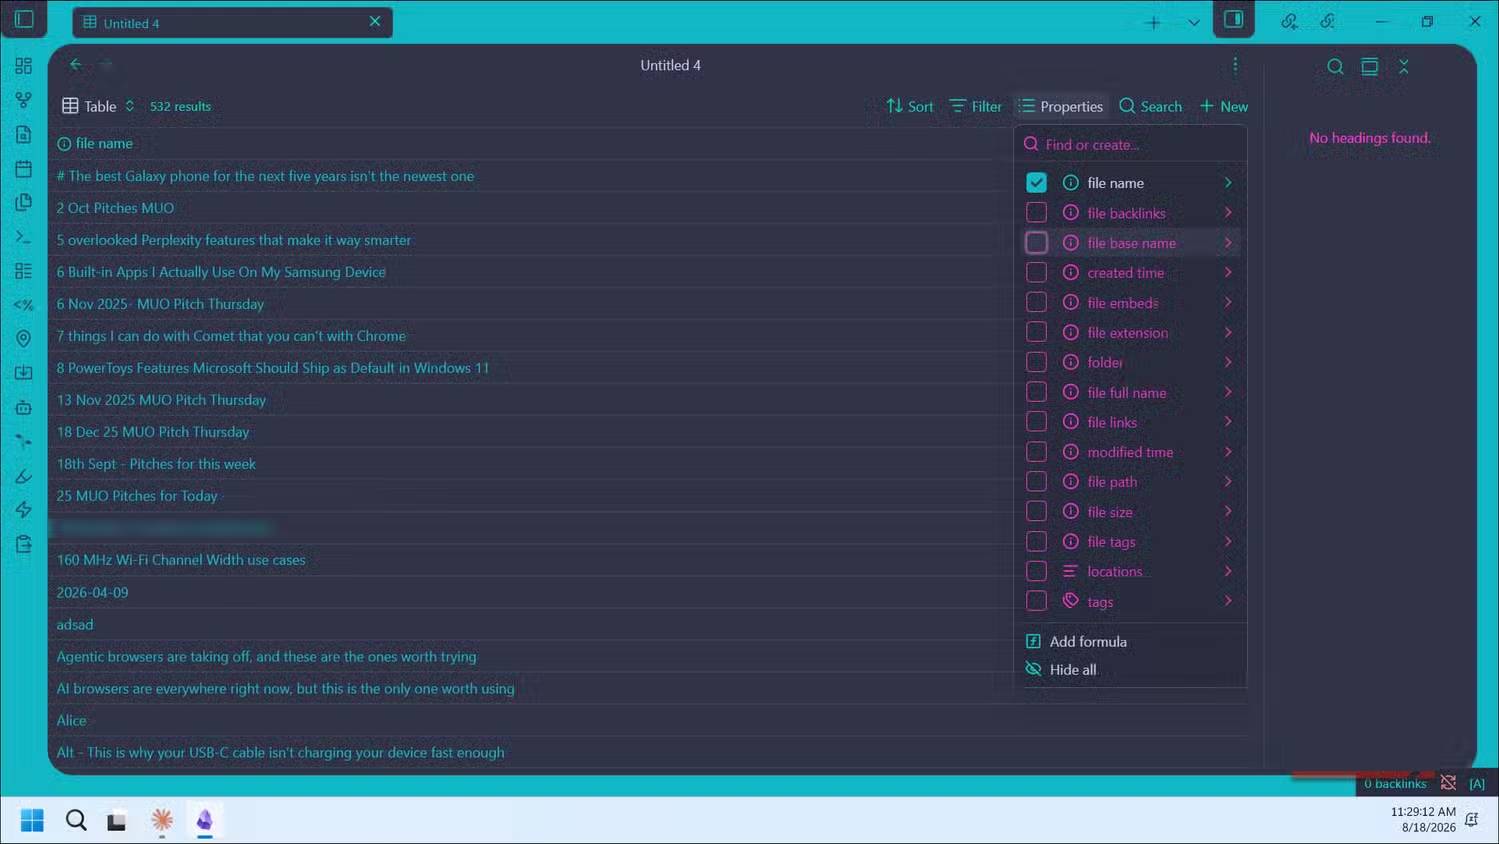The image size is (1499, 844).
Task: Click the file search ribbon icon
Action: click(24, 134)
